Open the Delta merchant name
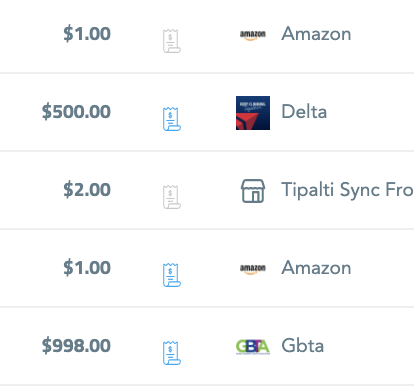The image size is (414, 386). (x=304, y=112)
